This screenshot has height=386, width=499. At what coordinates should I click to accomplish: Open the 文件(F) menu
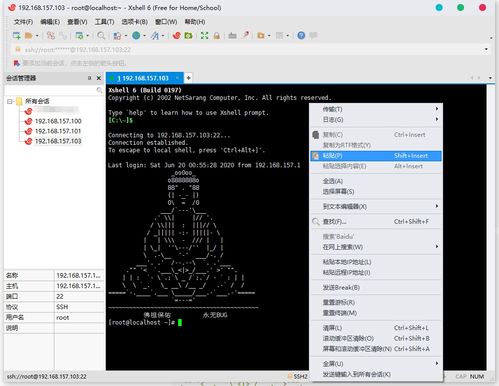point(23,22)
